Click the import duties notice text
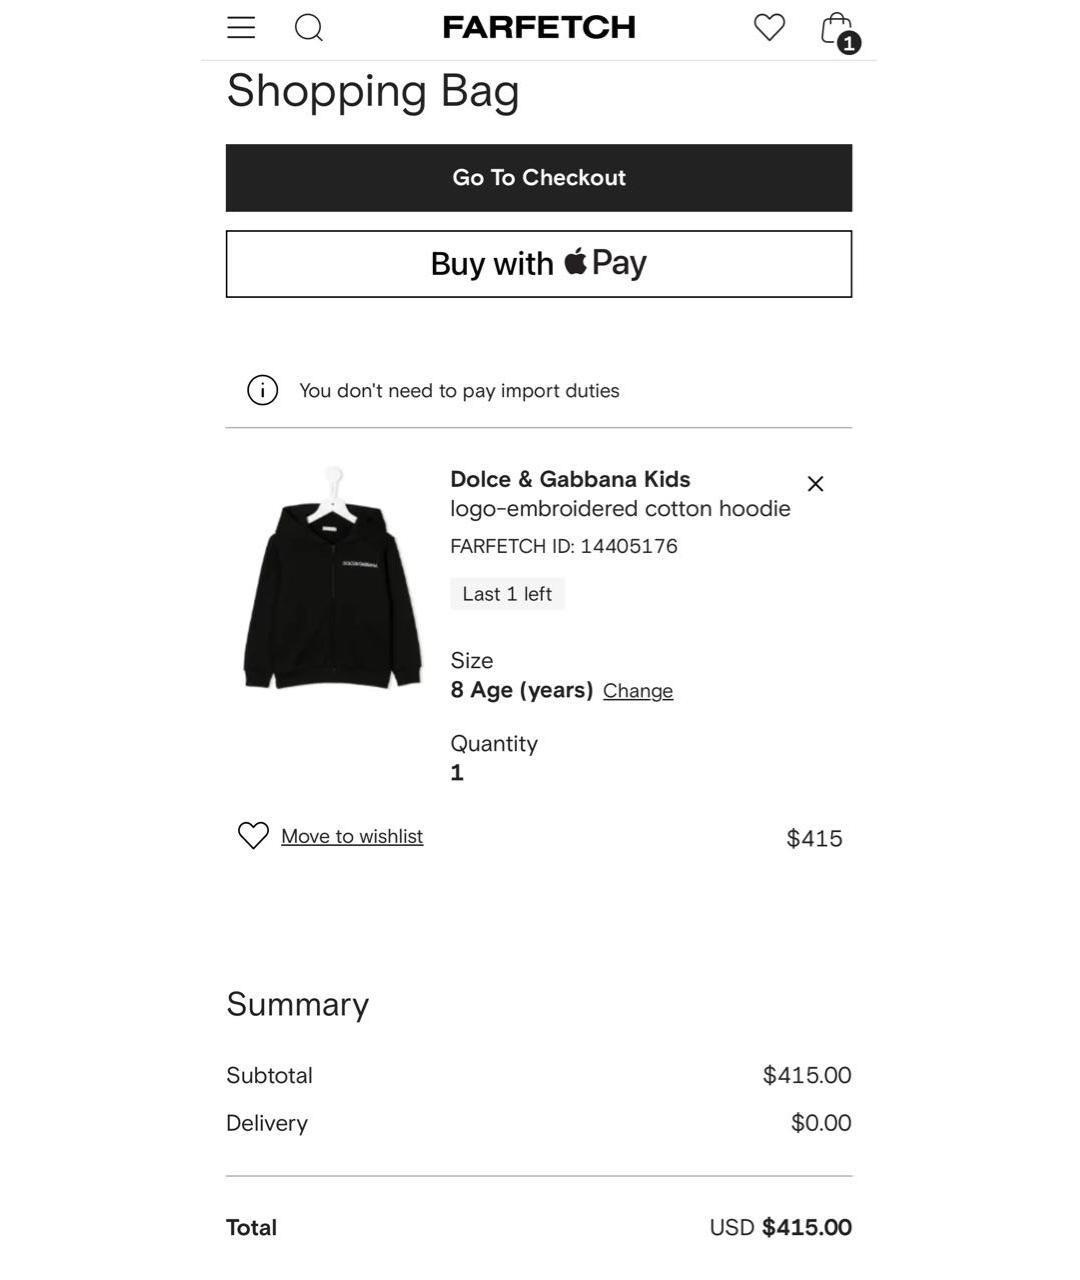This screenshot has height=1280, width=1080. tap(459, 391)
